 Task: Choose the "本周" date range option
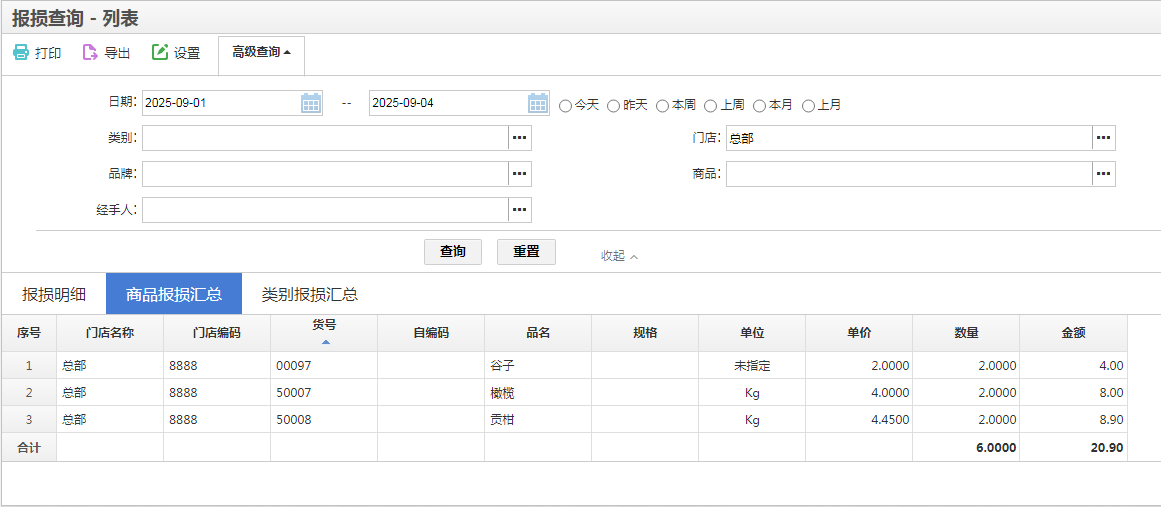click(x=663, y=105)
